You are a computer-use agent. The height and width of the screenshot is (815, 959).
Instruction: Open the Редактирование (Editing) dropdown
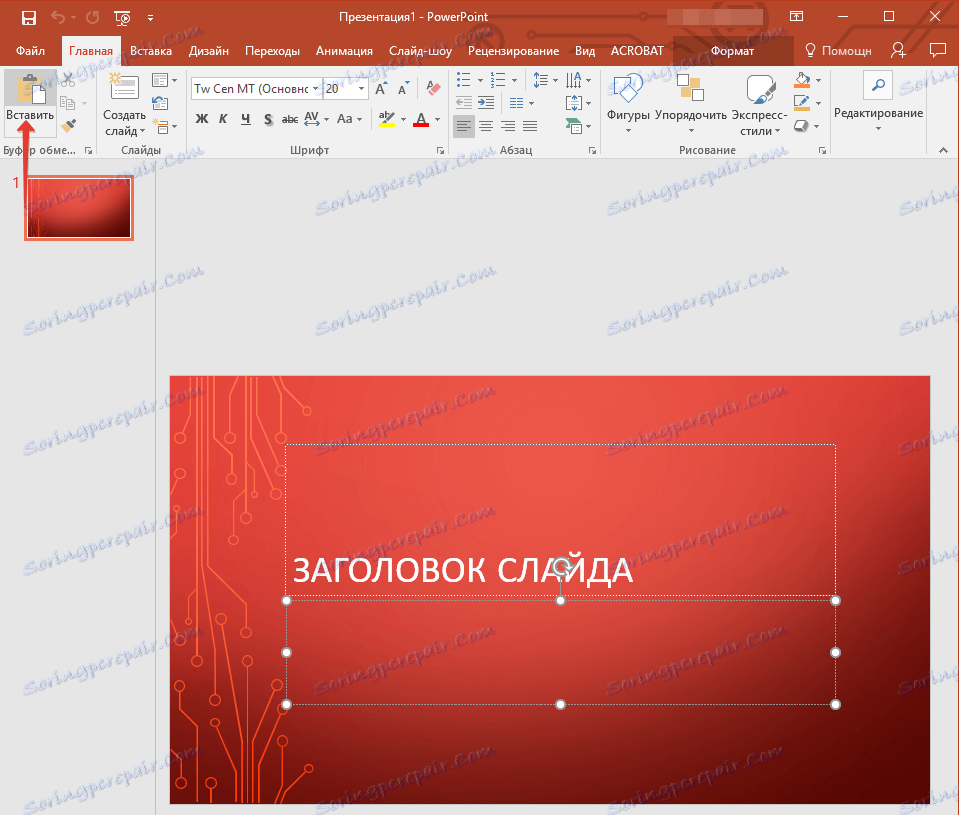(x=878, y=101)
